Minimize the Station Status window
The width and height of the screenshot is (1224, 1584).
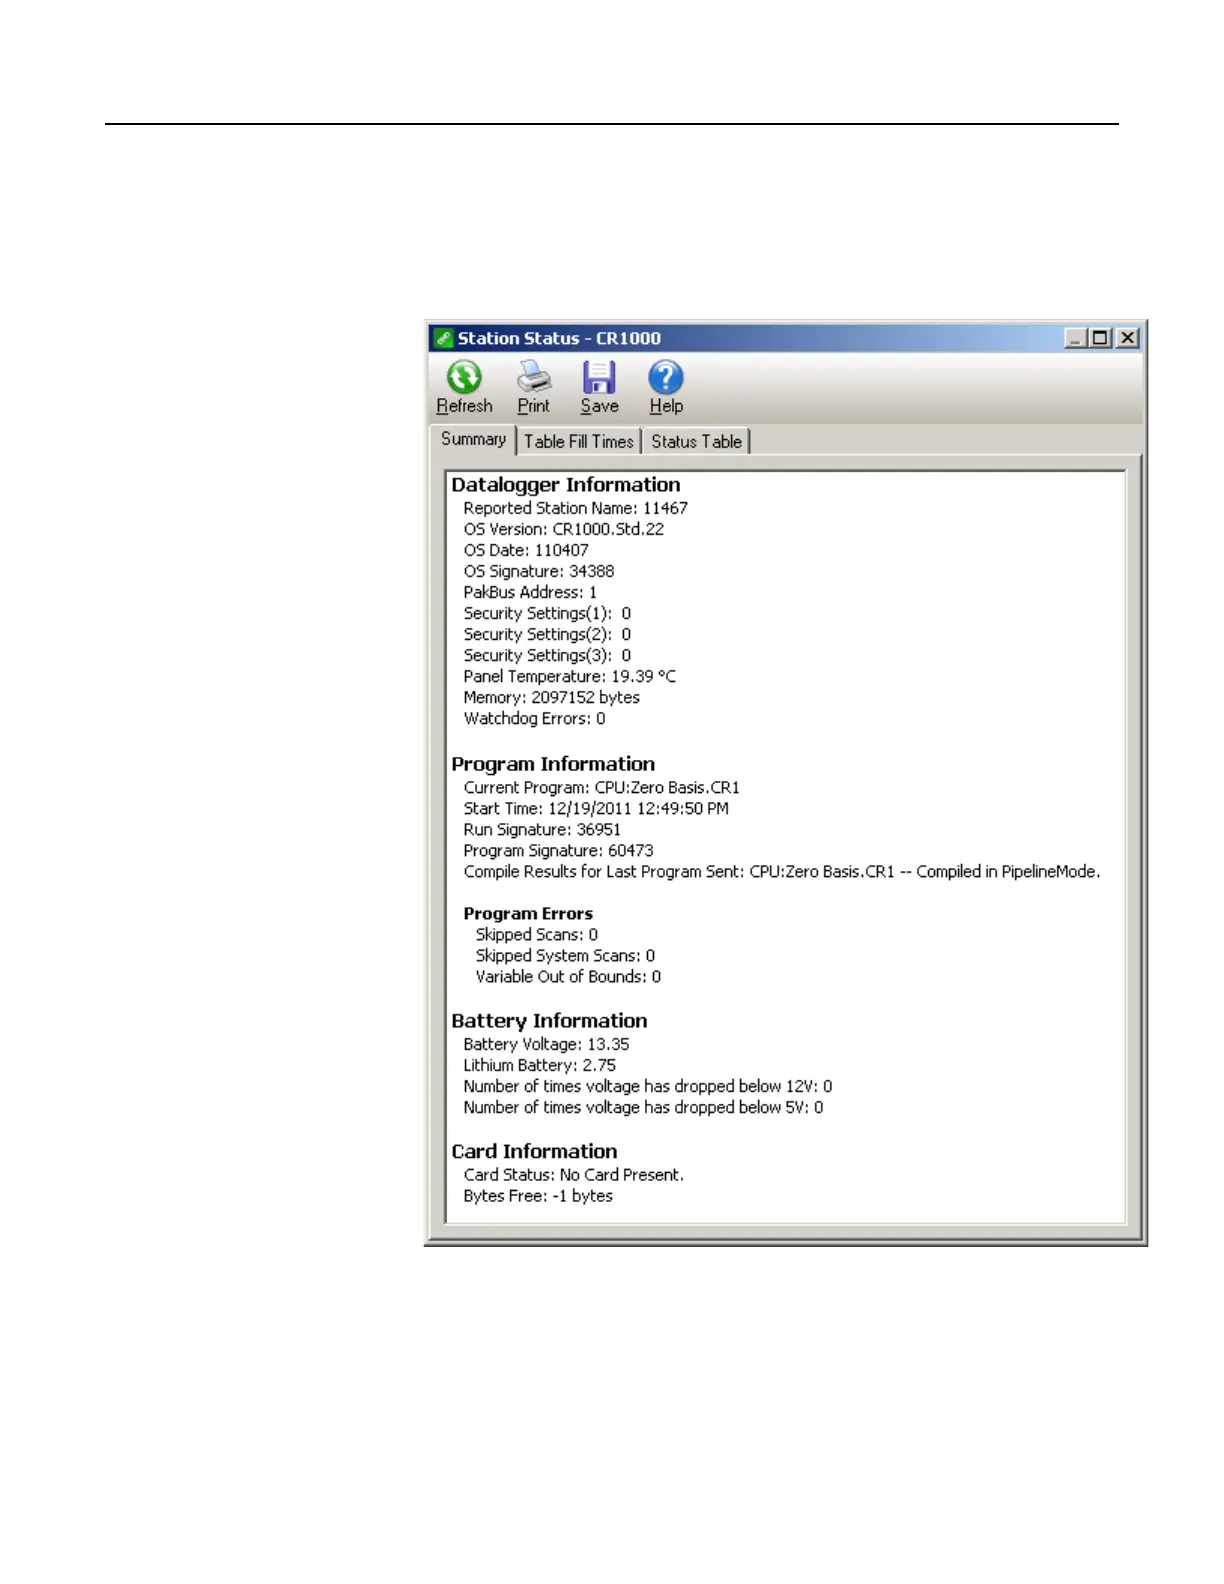pyautogui.click(x=1076, y=338)
